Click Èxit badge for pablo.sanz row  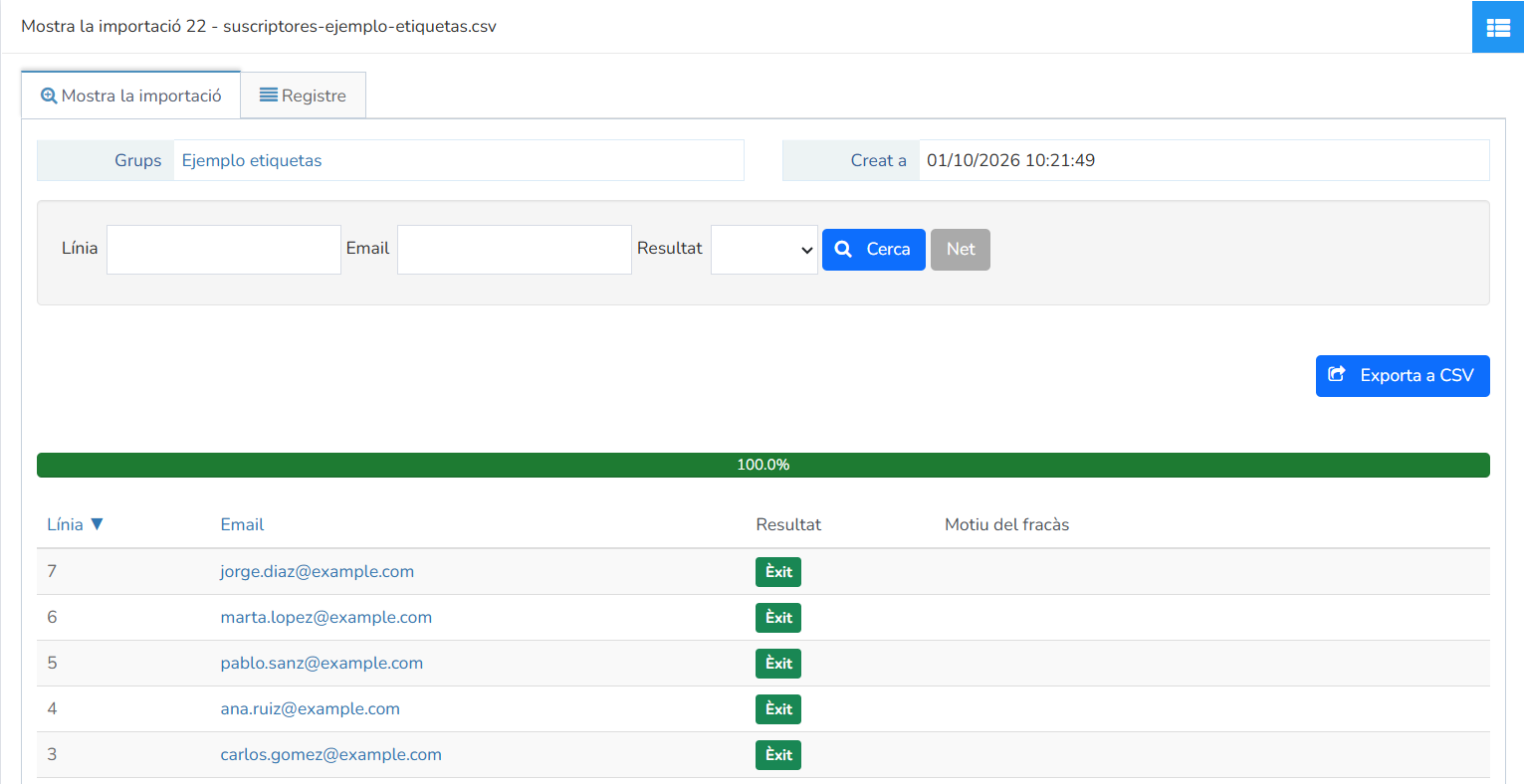coord(778,664)
